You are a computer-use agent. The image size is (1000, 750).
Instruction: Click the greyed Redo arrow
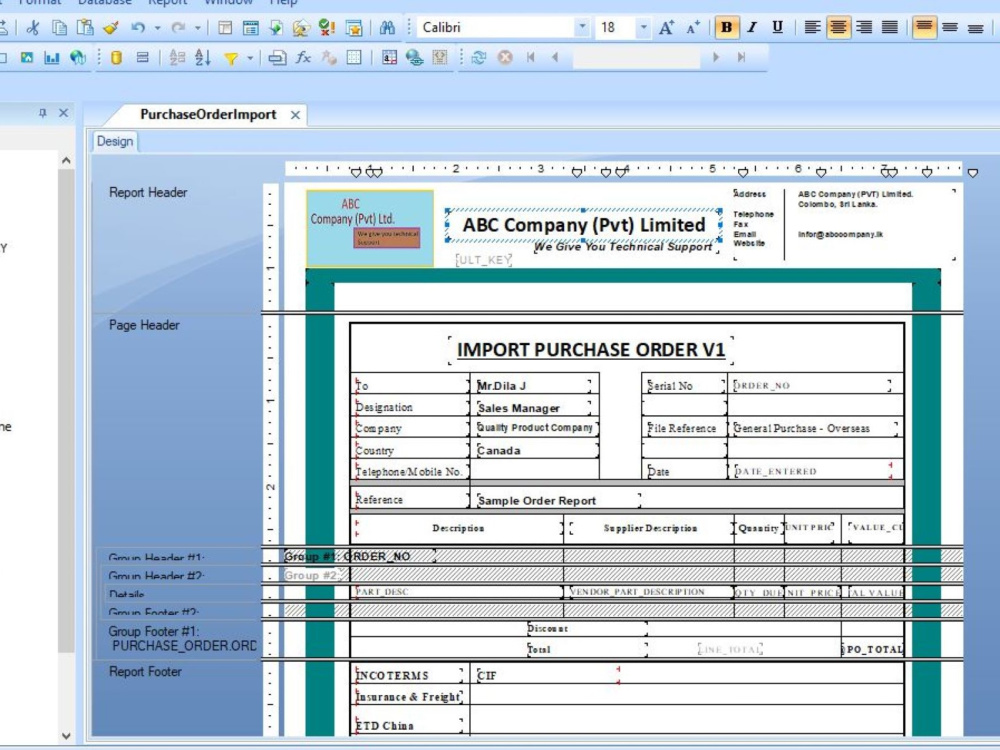pyautogui.click(x=178, y=27)
